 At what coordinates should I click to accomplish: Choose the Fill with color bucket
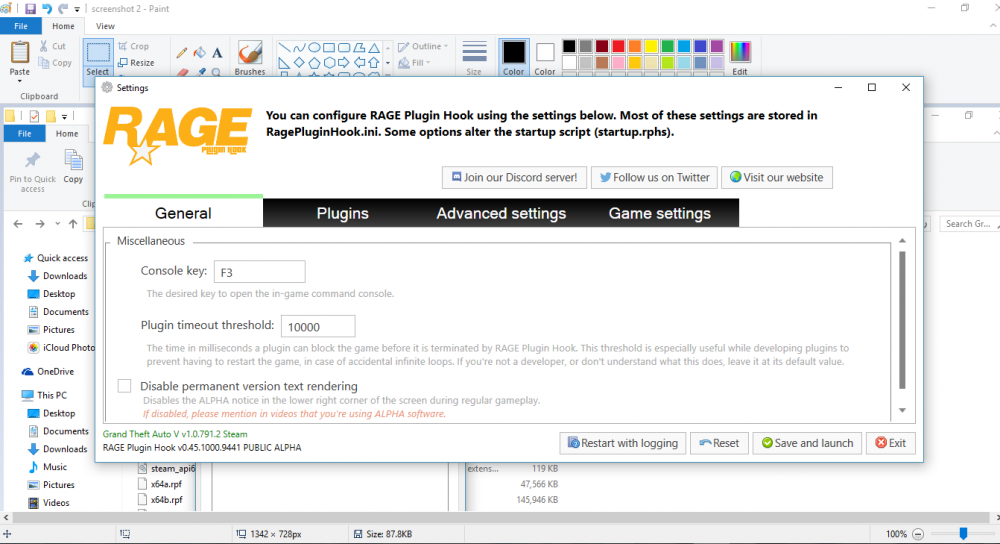click(x=200, y=53)
